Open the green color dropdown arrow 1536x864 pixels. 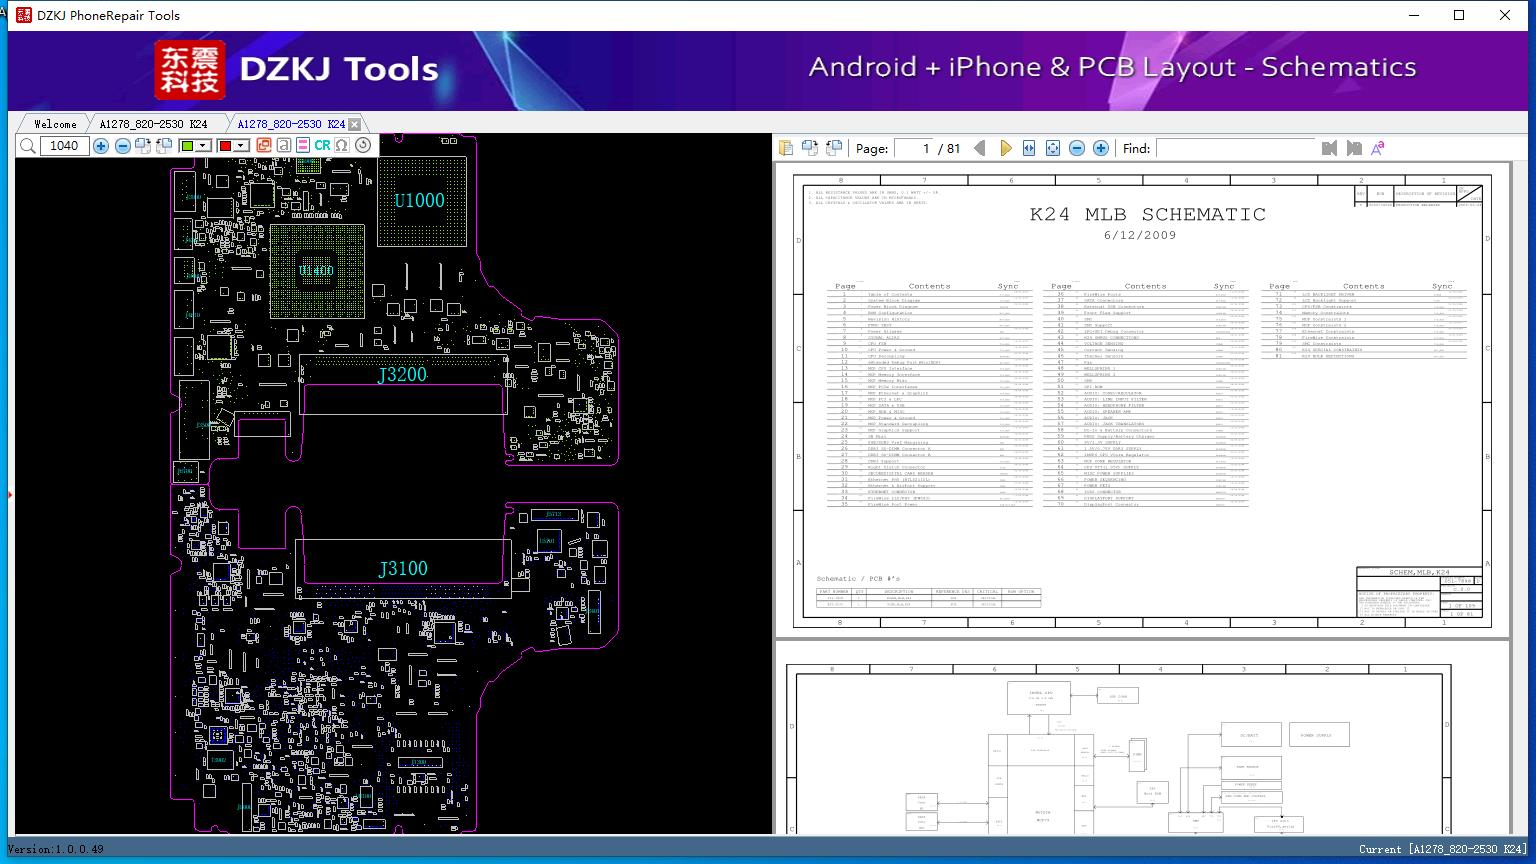point(203,146)
